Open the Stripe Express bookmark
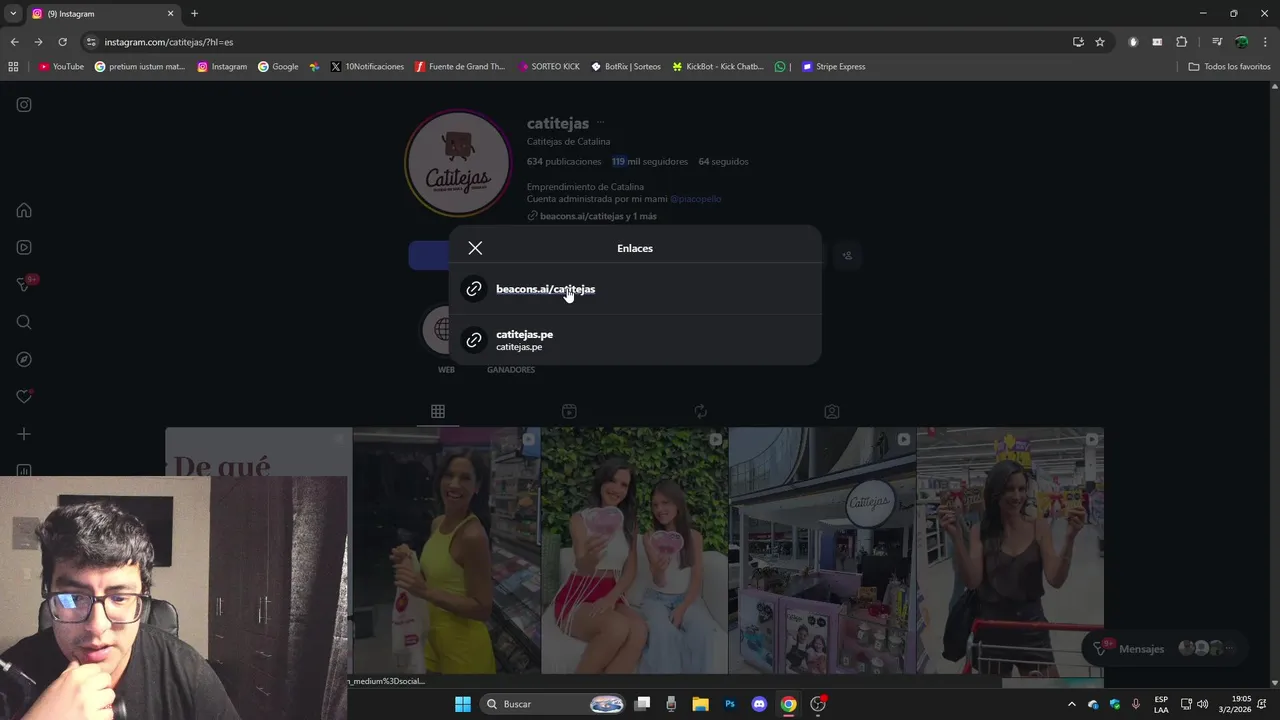The image size is (1280, 720). 833,67
